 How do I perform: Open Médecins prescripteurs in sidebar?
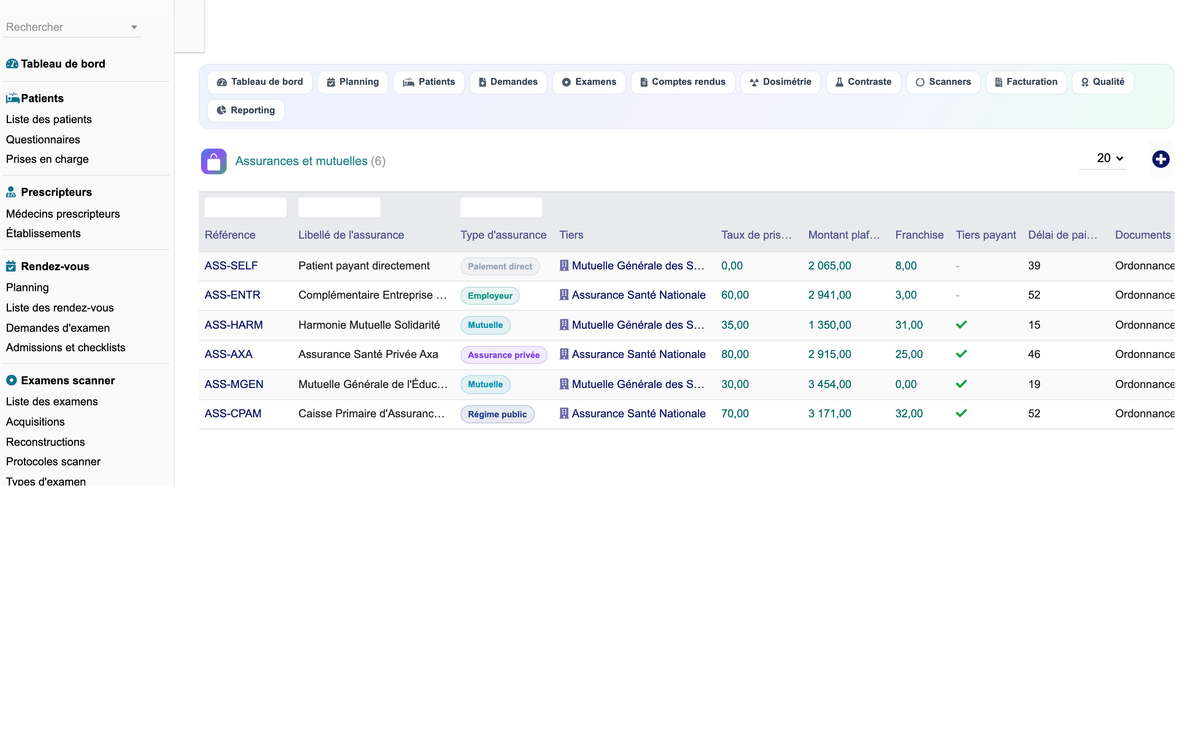63,214
